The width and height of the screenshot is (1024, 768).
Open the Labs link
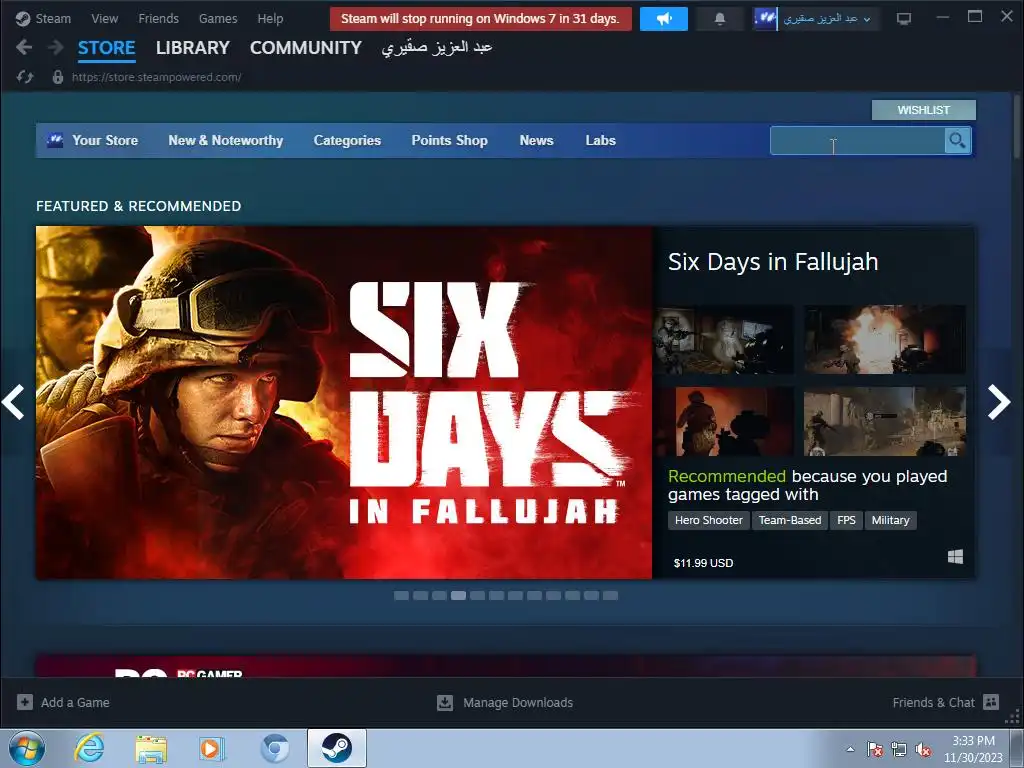pyautogui.click(x=600, y=140)
